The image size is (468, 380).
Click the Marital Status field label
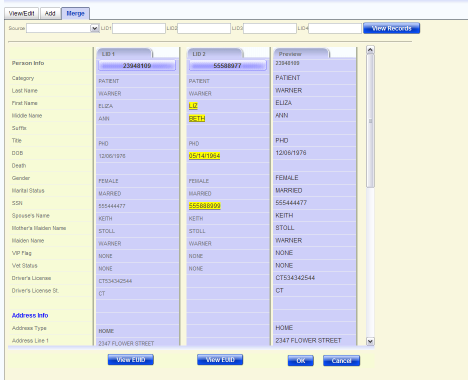tap(28, 191)
